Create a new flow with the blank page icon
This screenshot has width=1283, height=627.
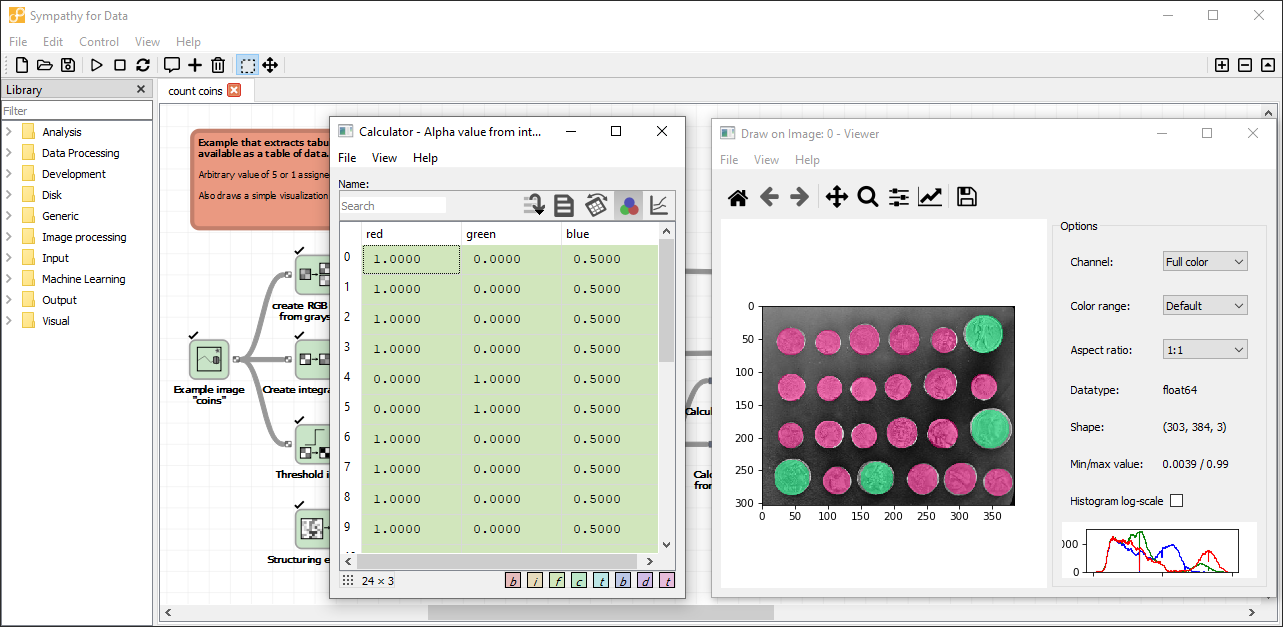coord(22,65)
